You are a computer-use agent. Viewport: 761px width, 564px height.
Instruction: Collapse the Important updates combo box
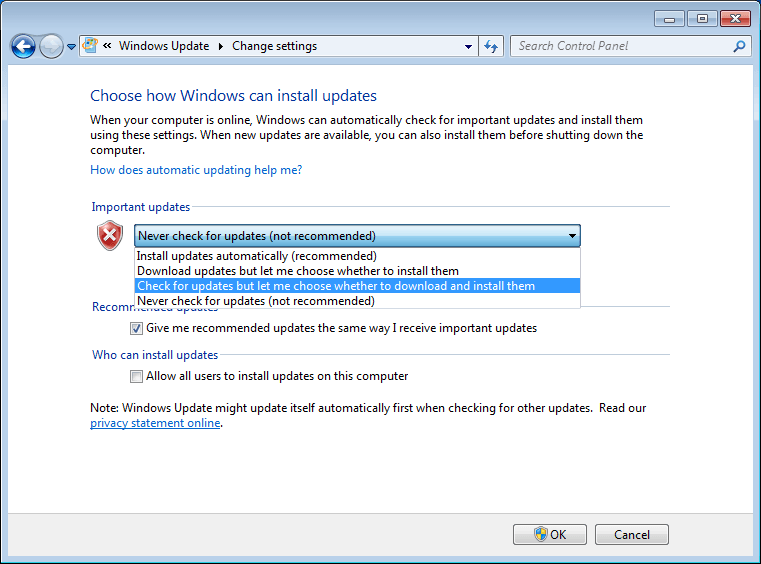pyautogui.click(x=357, y=236)
